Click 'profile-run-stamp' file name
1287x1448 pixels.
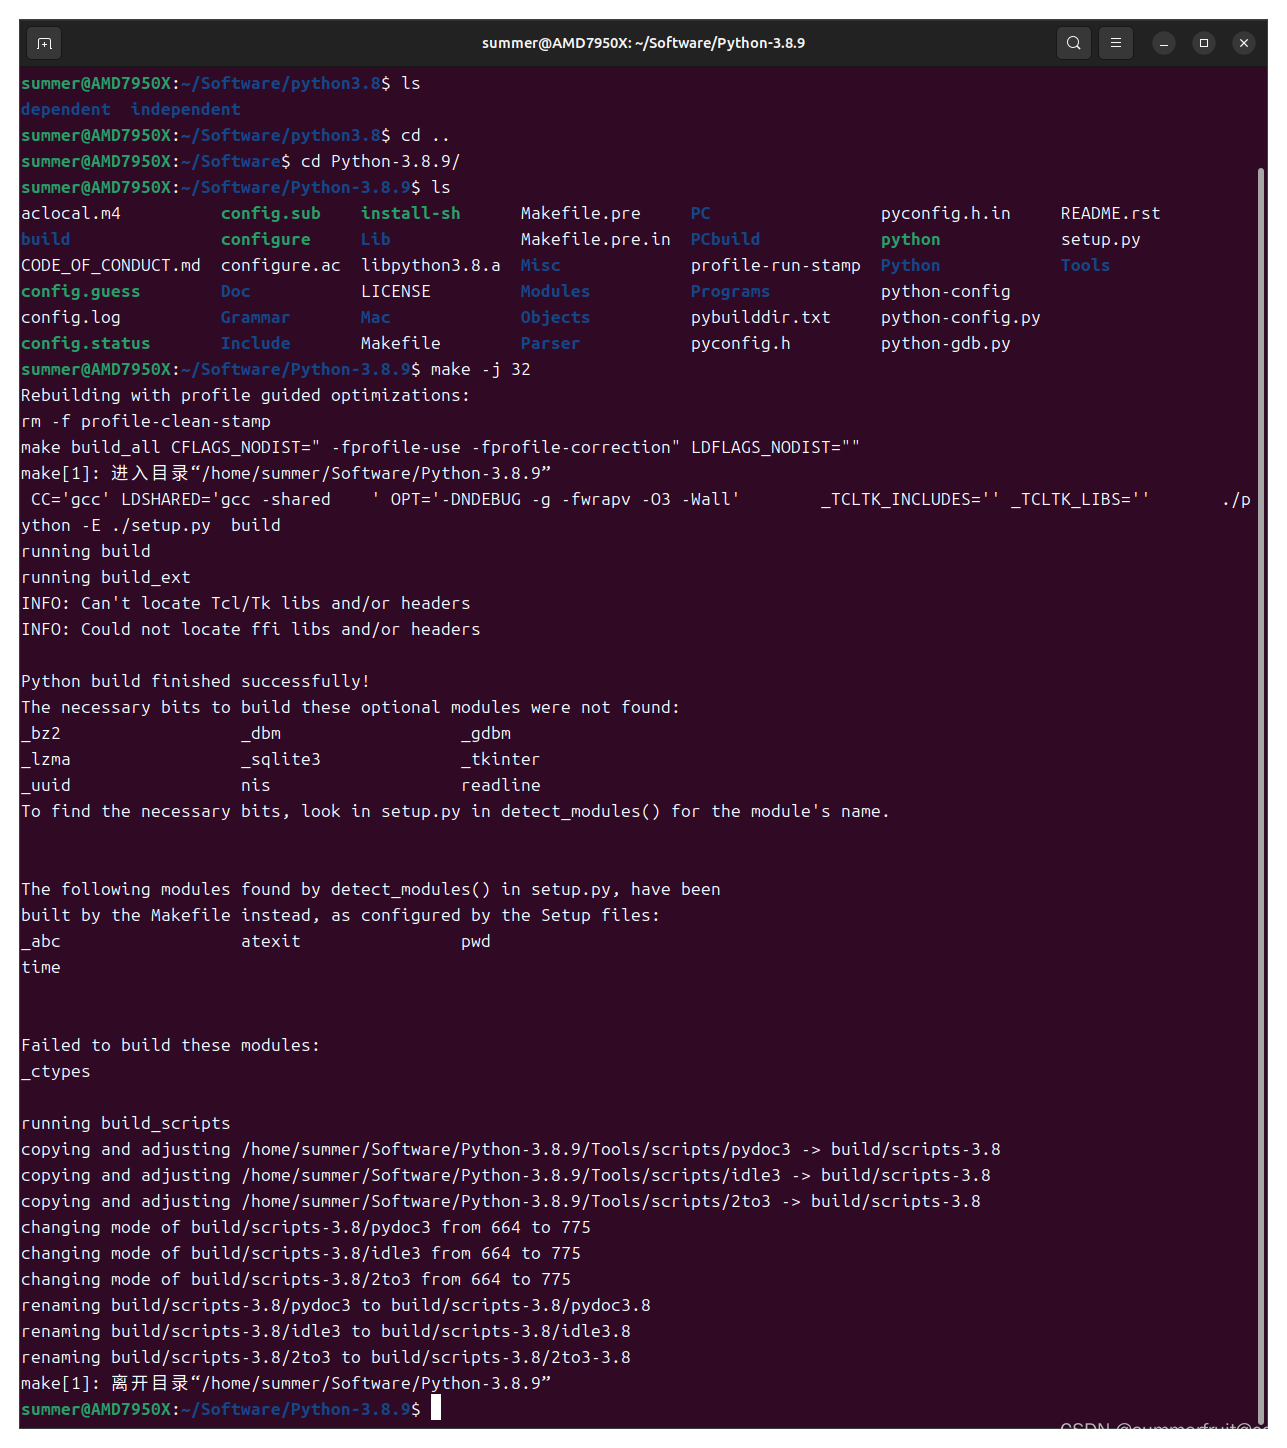click(776, 265)
